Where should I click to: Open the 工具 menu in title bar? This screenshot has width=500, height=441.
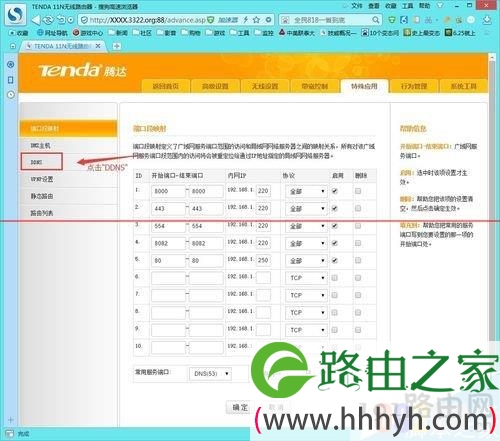407,6
